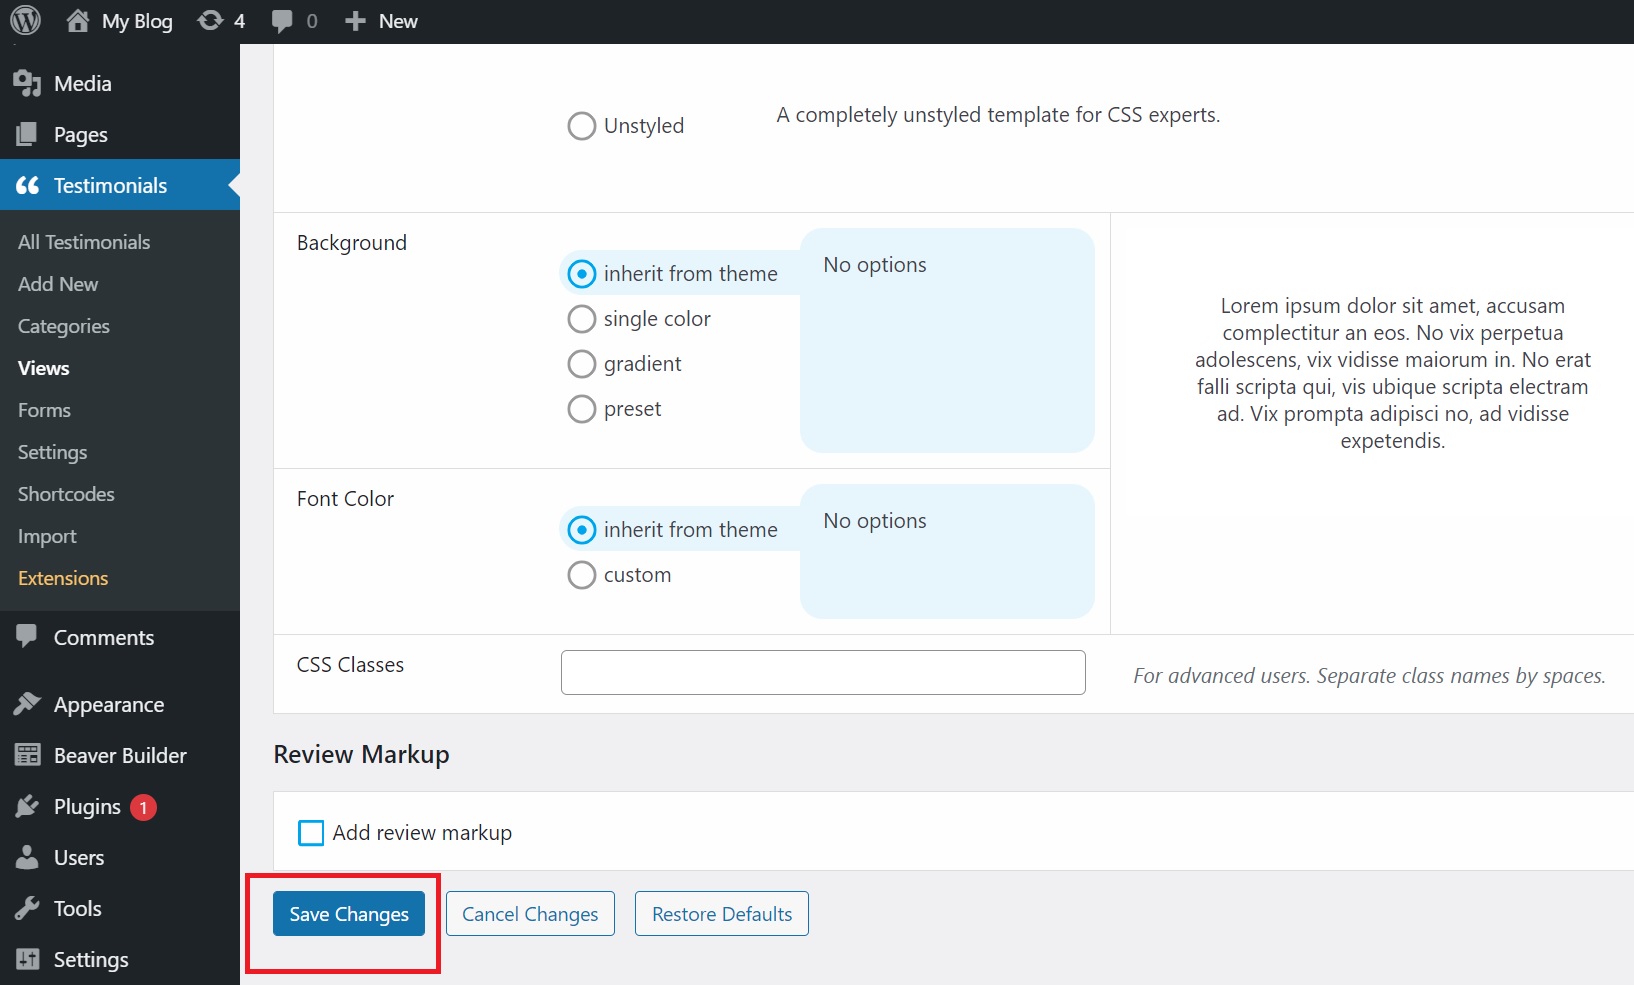Click the Appearance brush icon
Image resolution: width=1634 pixels, height=985 pixels.
(27, 704)
